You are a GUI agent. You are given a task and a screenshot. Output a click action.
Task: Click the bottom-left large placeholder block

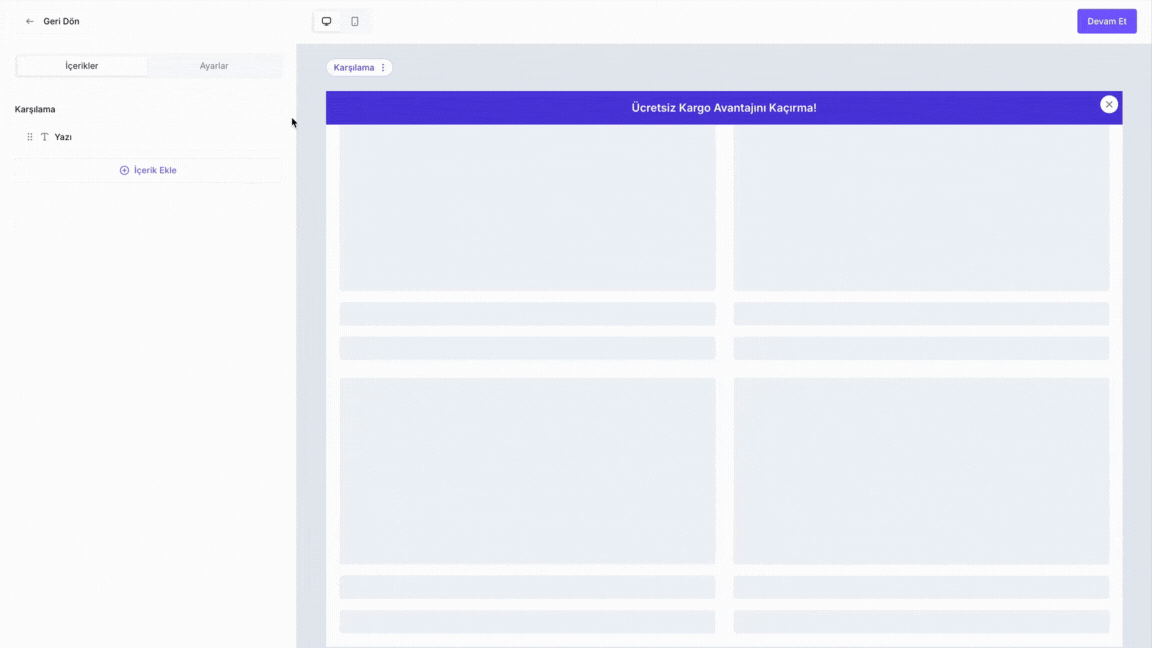(527, 470)
